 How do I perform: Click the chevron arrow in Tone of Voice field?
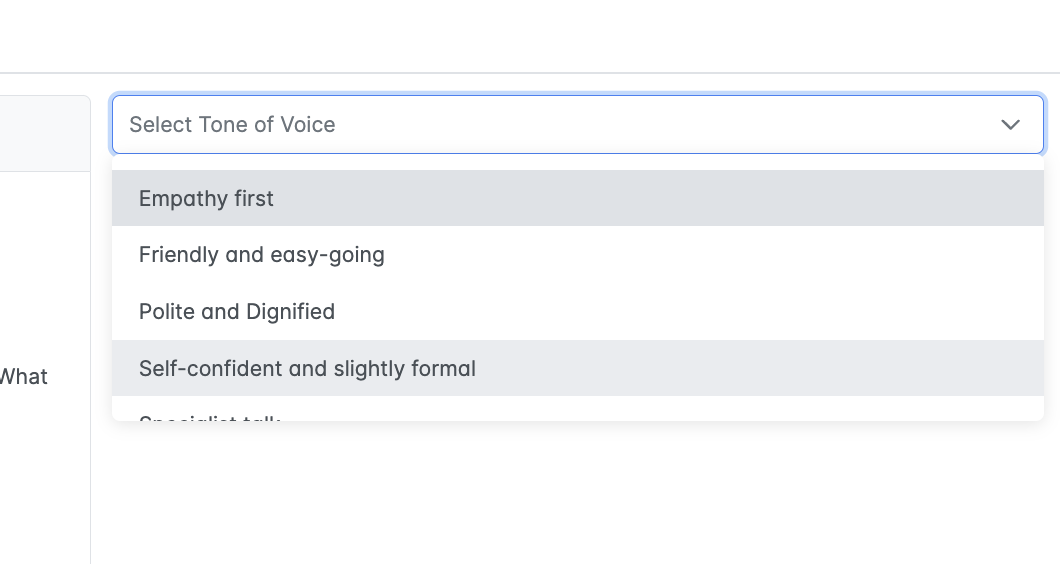tap(1010, 125)
